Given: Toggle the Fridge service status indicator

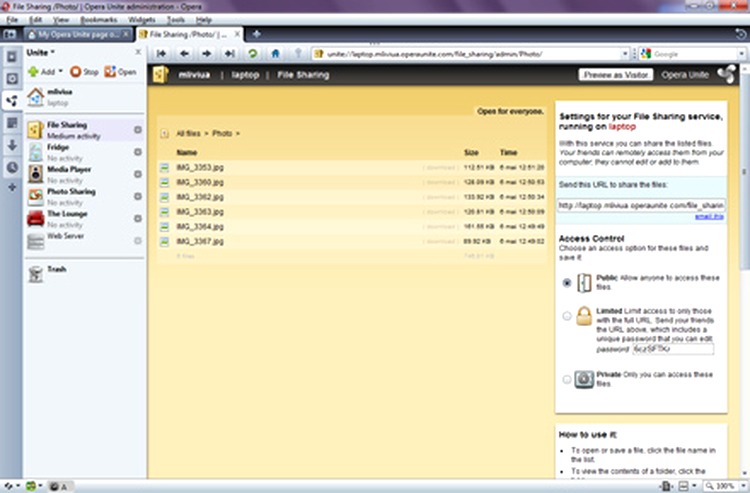Looking at the screenshot, I should [138, 152].
